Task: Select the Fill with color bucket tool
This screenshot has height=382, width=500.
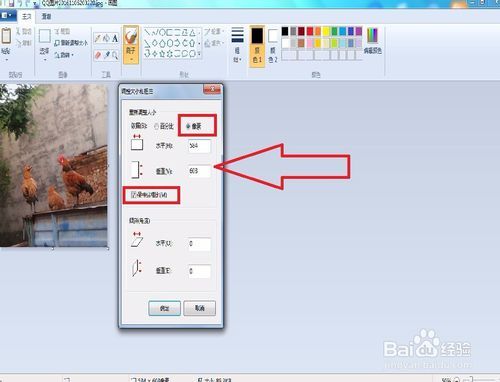Action: (106, 38)
